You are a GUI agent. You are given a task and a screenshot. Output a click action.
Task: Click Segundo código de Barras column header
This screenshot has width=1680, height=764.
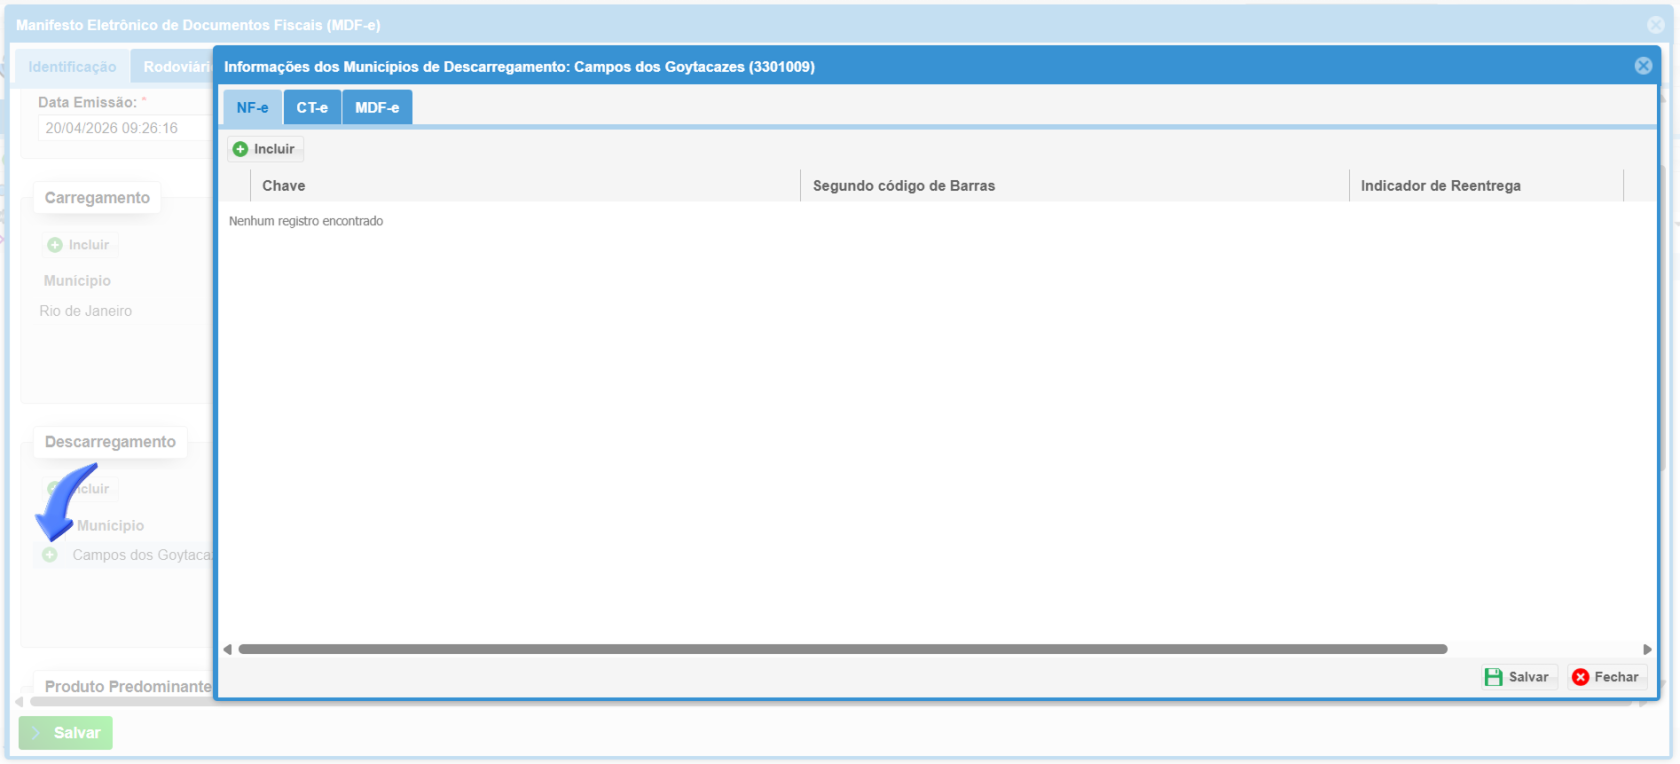[1075, 186]
